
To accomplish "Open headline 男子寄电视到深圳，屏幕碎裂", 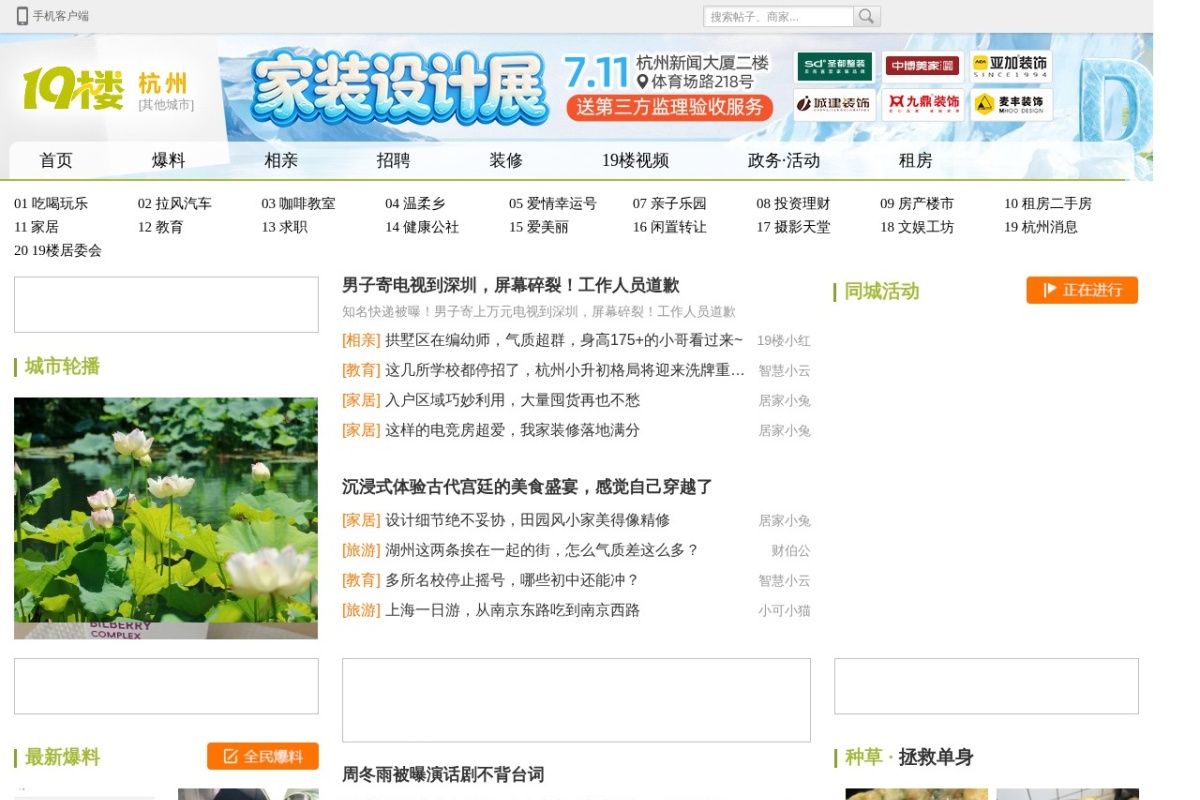I will (x=511, y=286).
